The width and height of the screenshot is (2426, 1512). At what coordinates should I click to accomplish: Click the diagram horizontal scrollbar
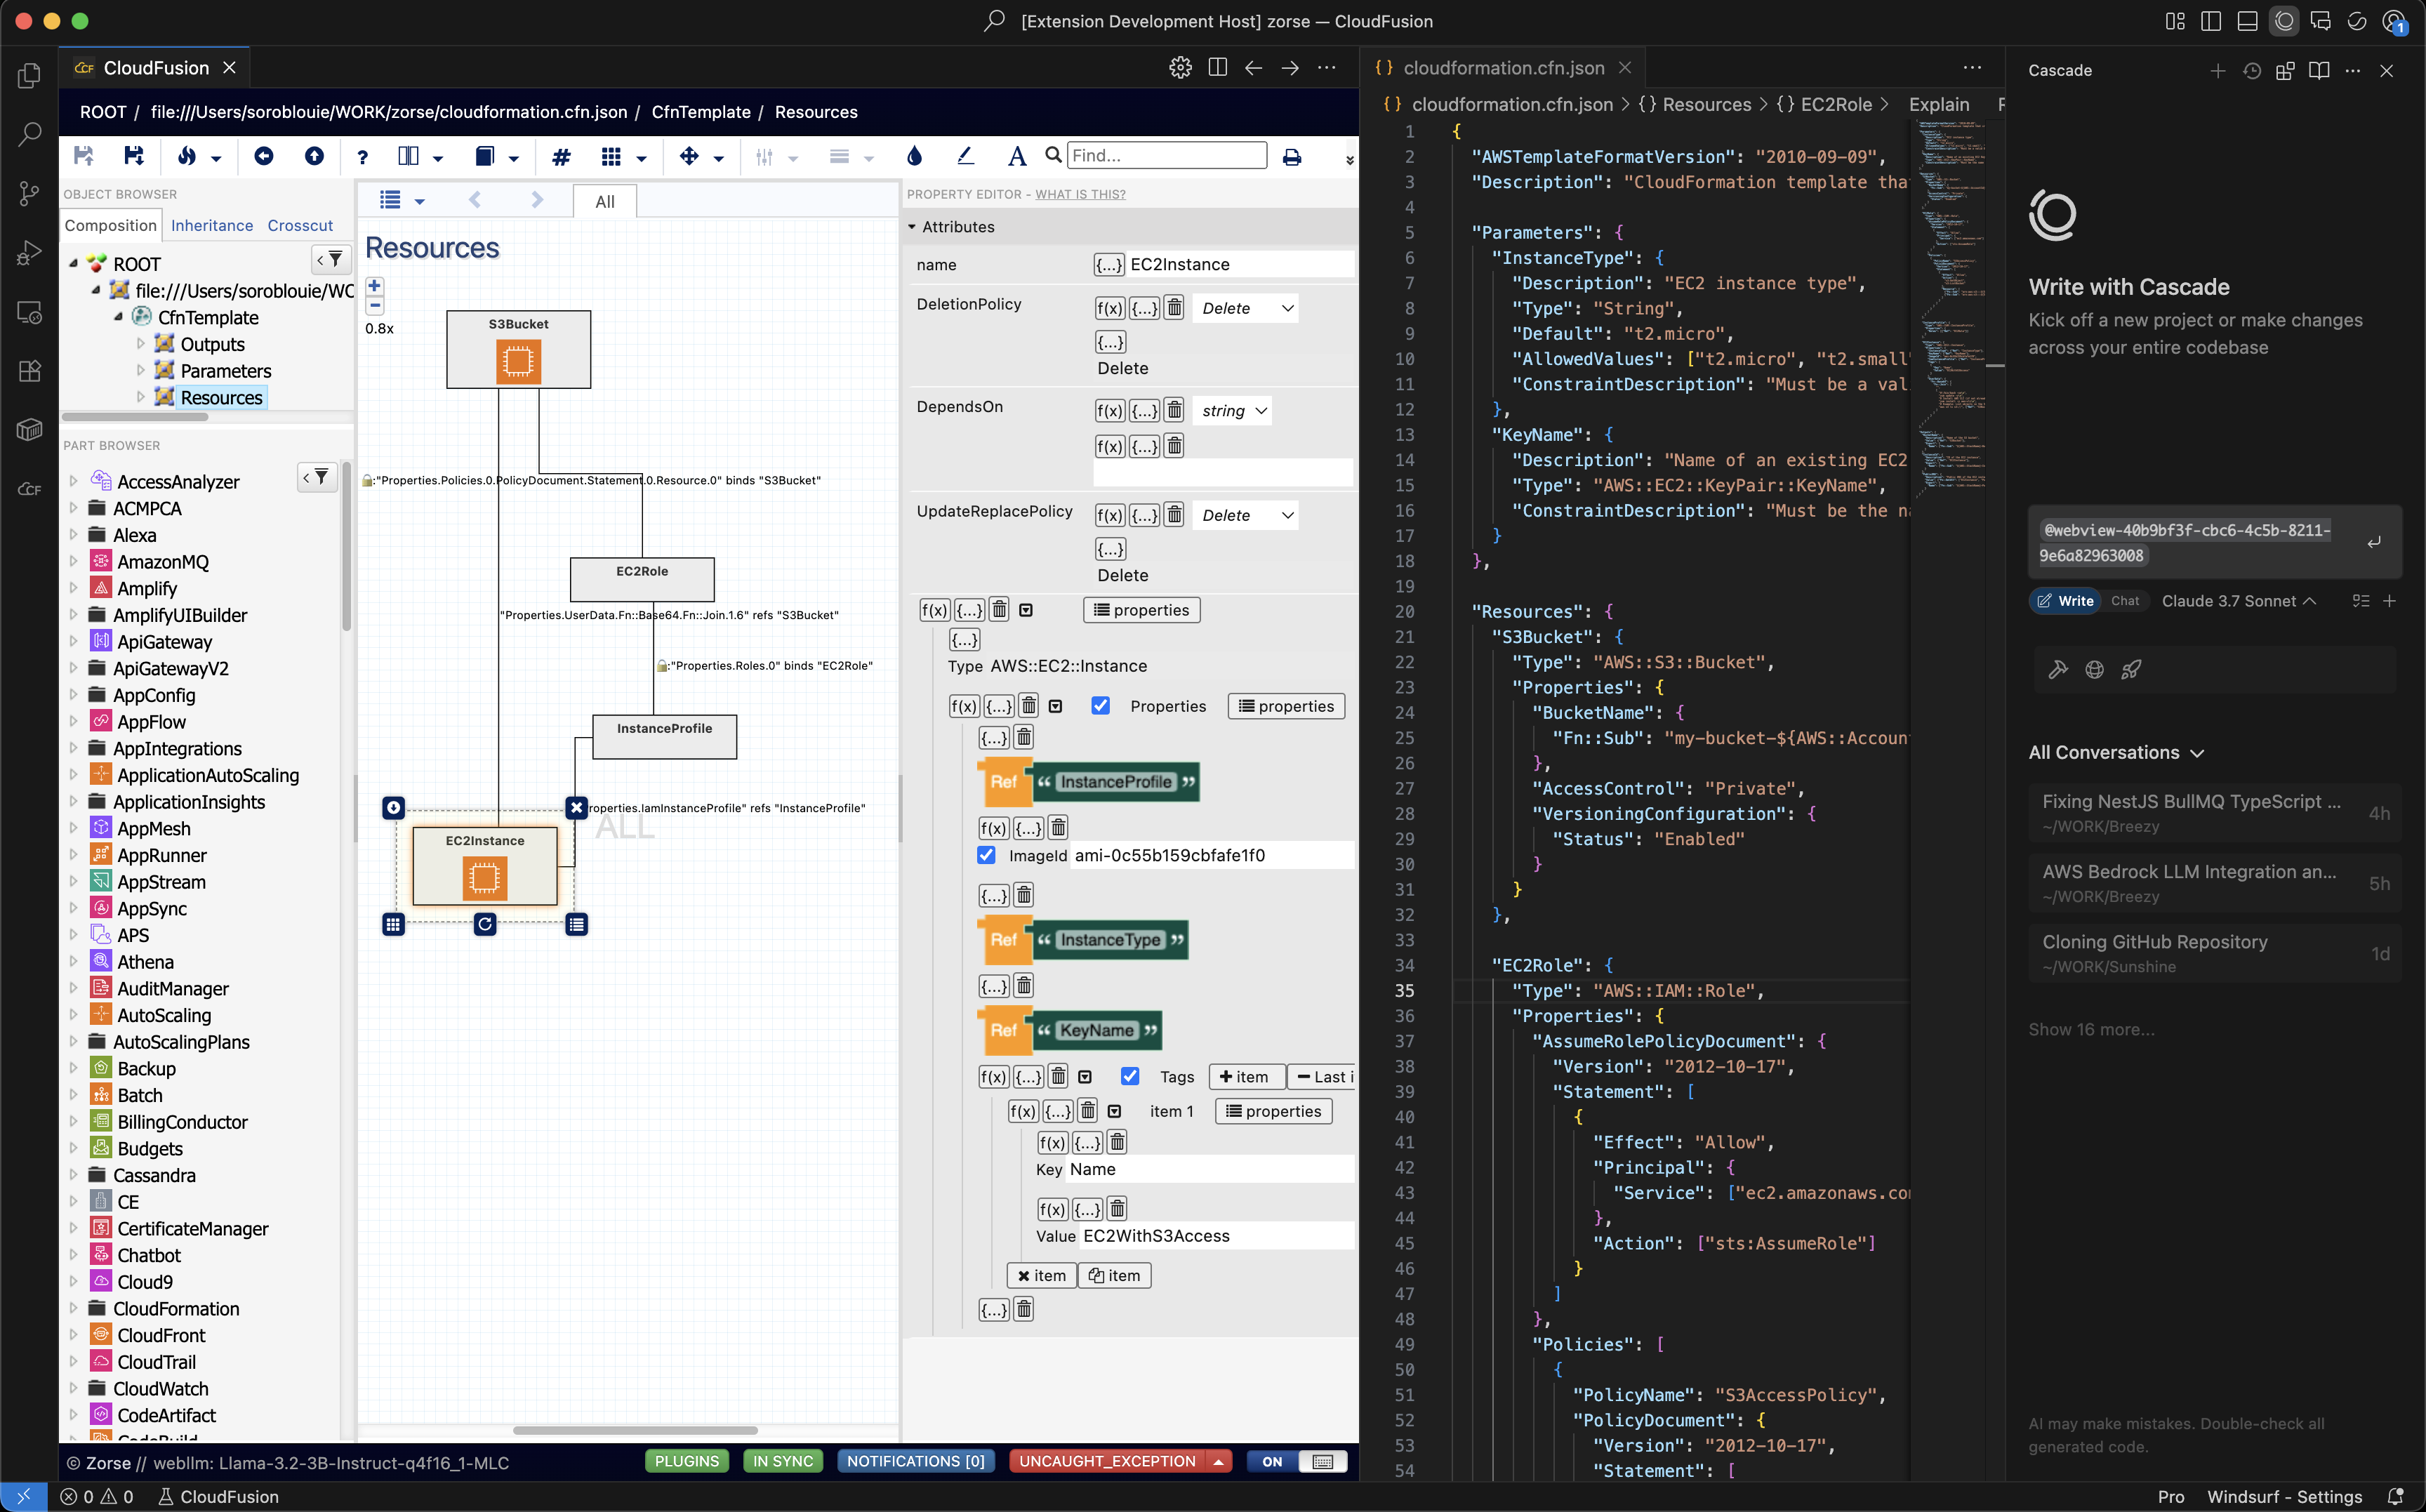(635, 1430)
